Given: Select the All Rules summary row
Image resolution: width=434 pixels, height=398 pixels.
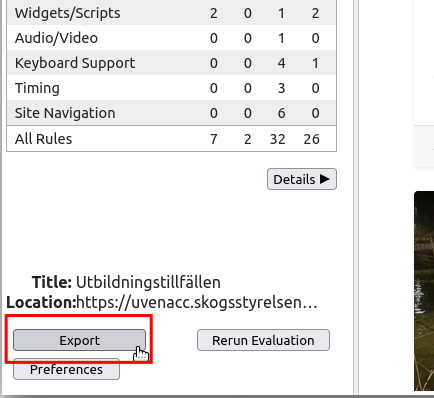Looking at the screenshot, I should [x=171, y=139].
